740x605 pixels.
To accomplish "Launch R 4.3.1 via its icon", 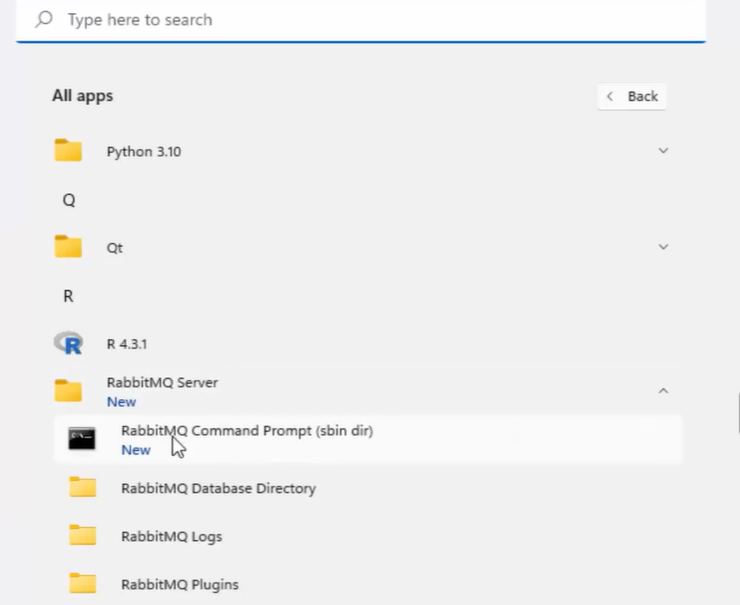I will [x=68, y=343].
